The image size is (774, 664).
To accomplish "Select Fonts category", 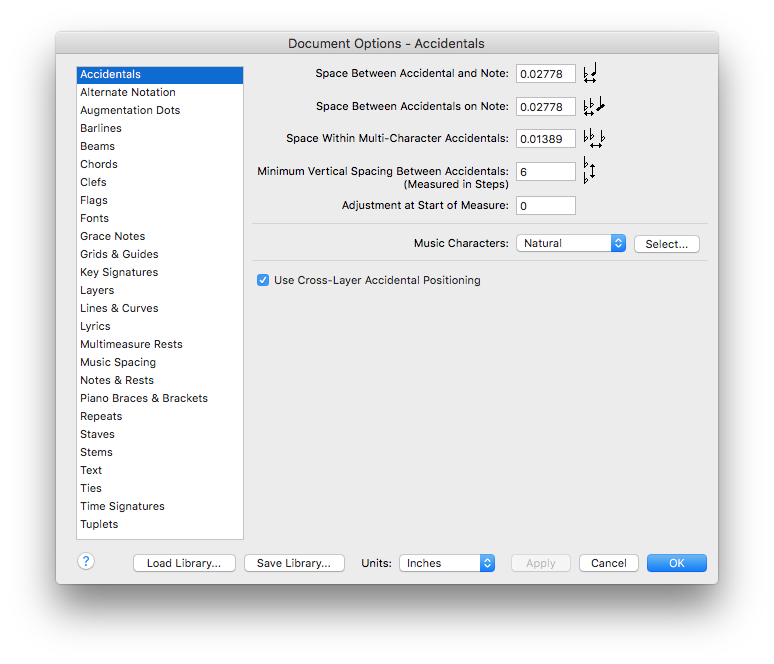I will pos(160,219).
